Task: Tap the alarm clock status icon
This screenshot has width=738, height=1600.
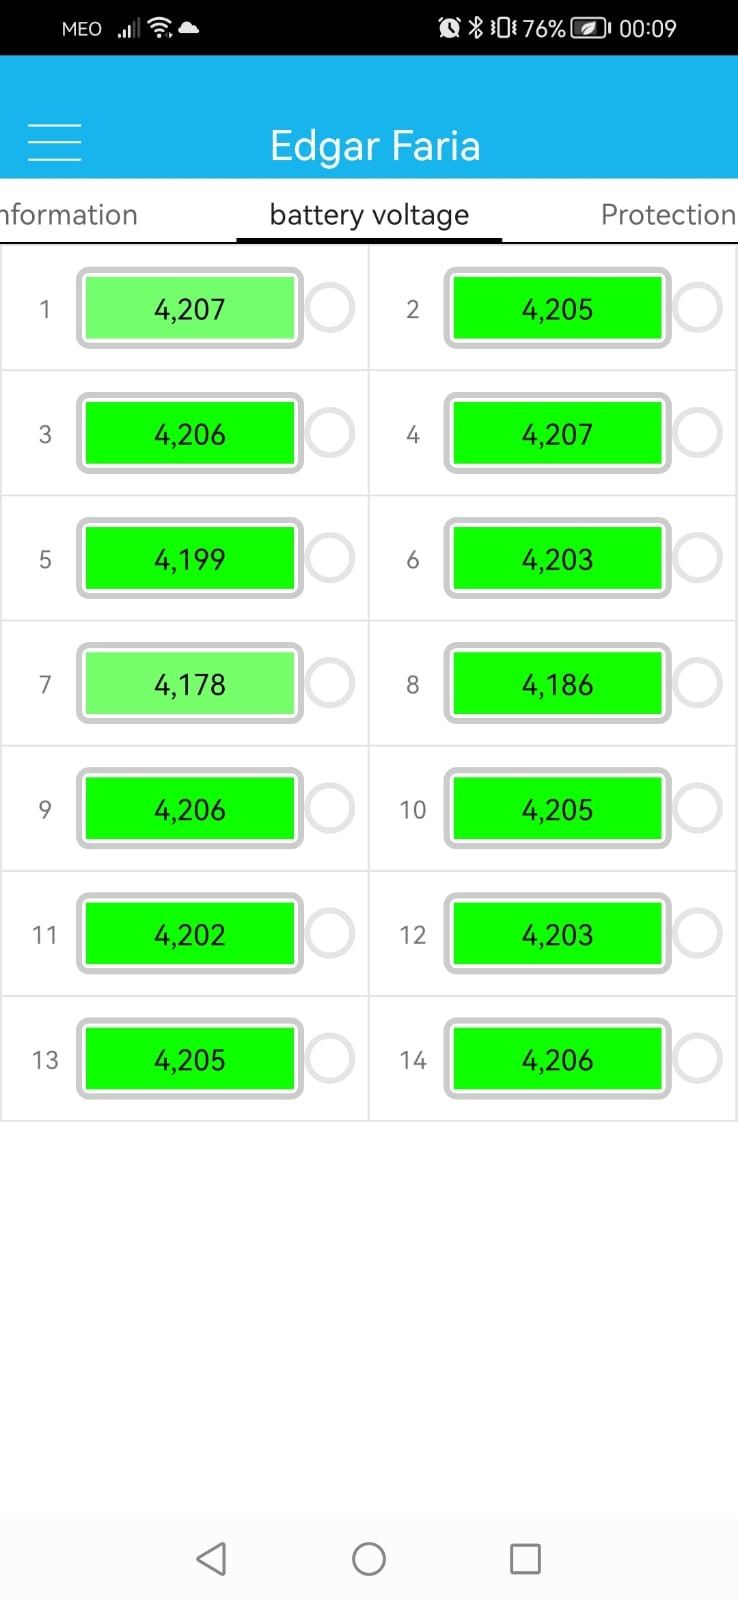Action: pos(450,28)
